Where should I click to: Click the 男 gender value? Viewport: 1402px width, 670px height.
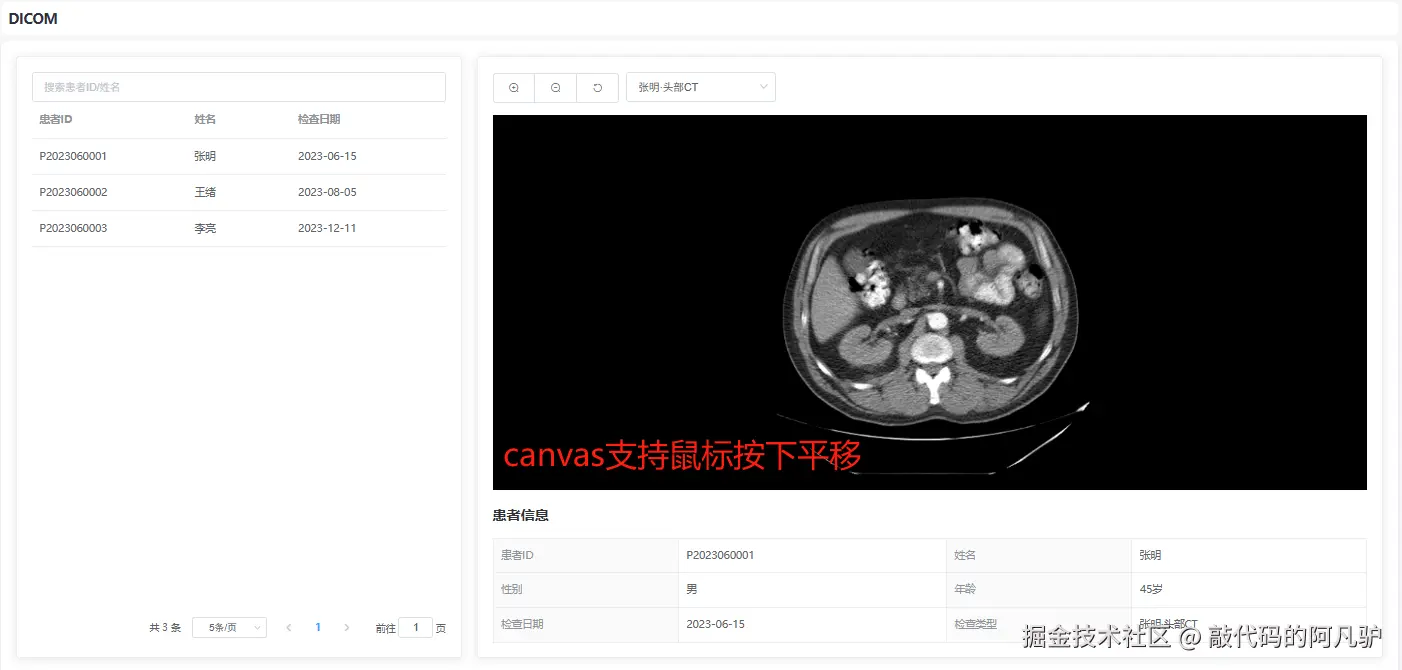[x=692, y=589]
